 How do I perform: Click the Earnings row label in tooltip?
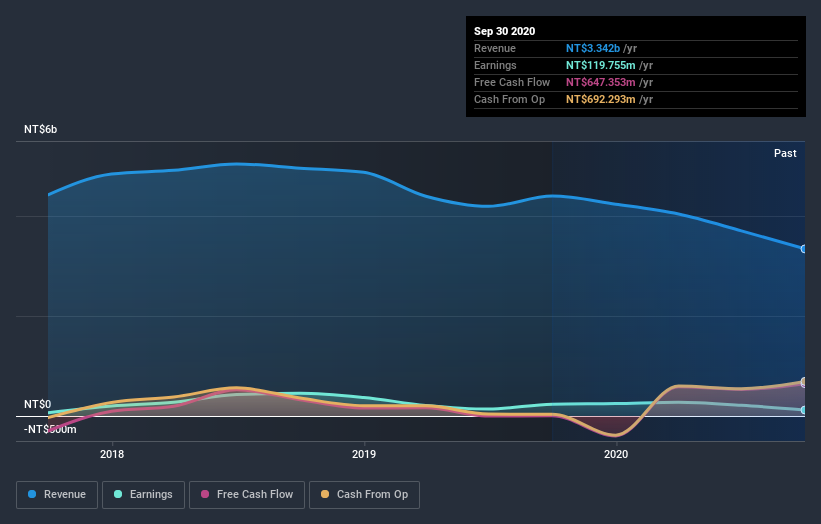[x=495, y=65]
